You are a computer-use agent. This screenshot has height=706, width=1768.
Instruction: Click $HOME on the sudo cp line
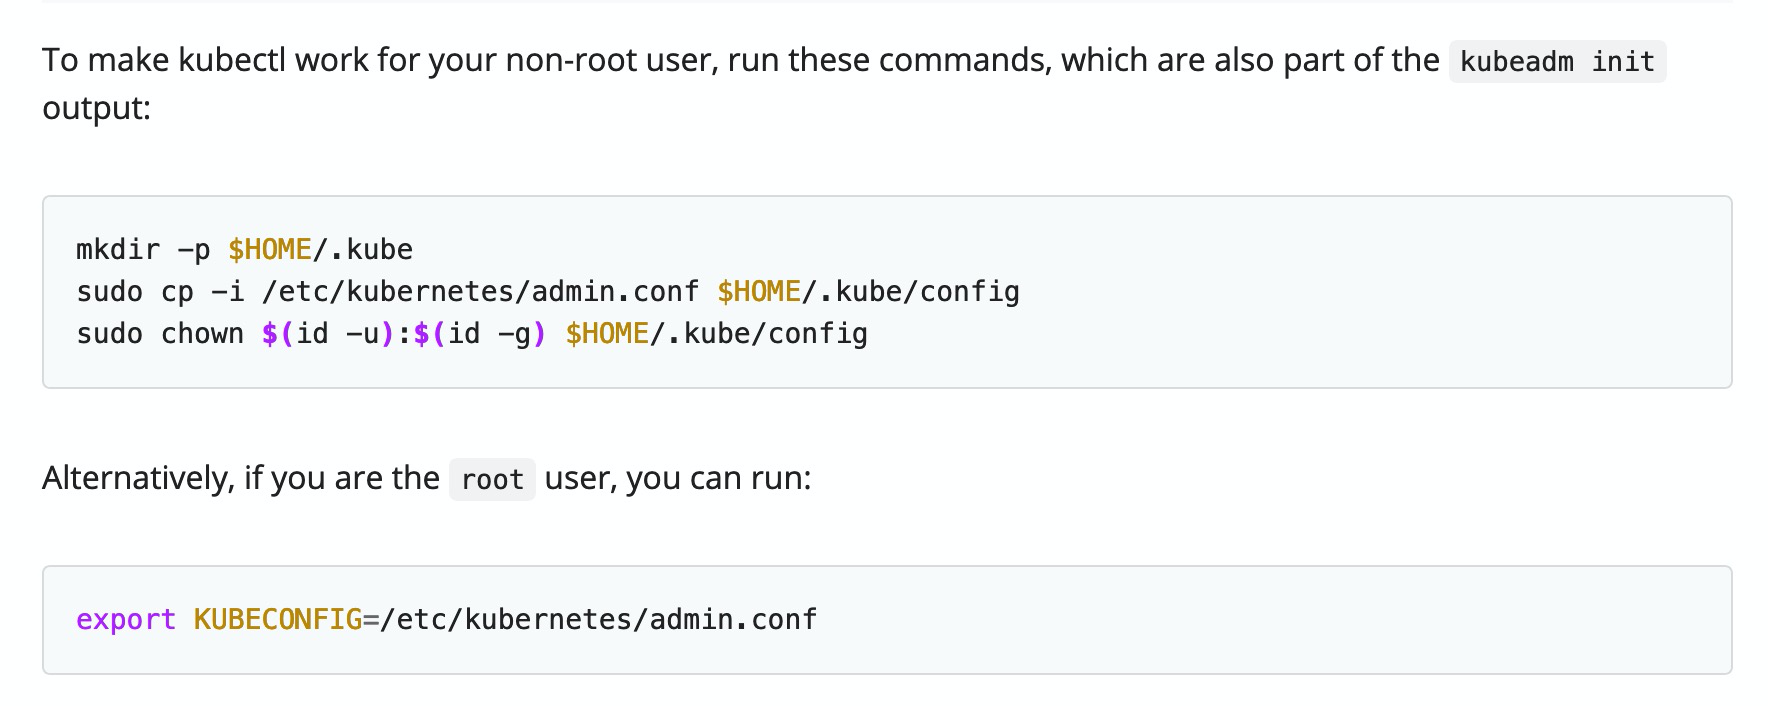click(x=759, y=291)
